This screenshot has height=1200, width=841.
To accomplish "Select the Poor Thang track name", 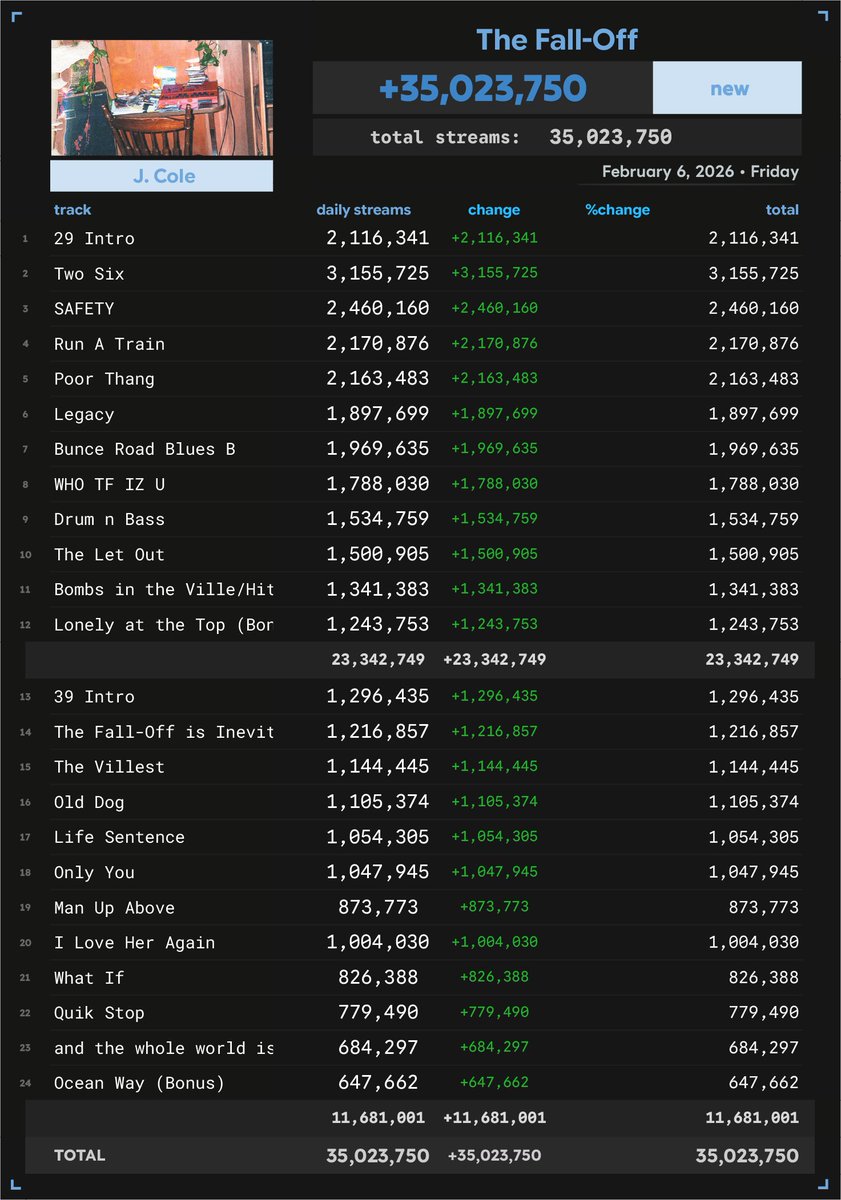I will (x=104, y=379).
